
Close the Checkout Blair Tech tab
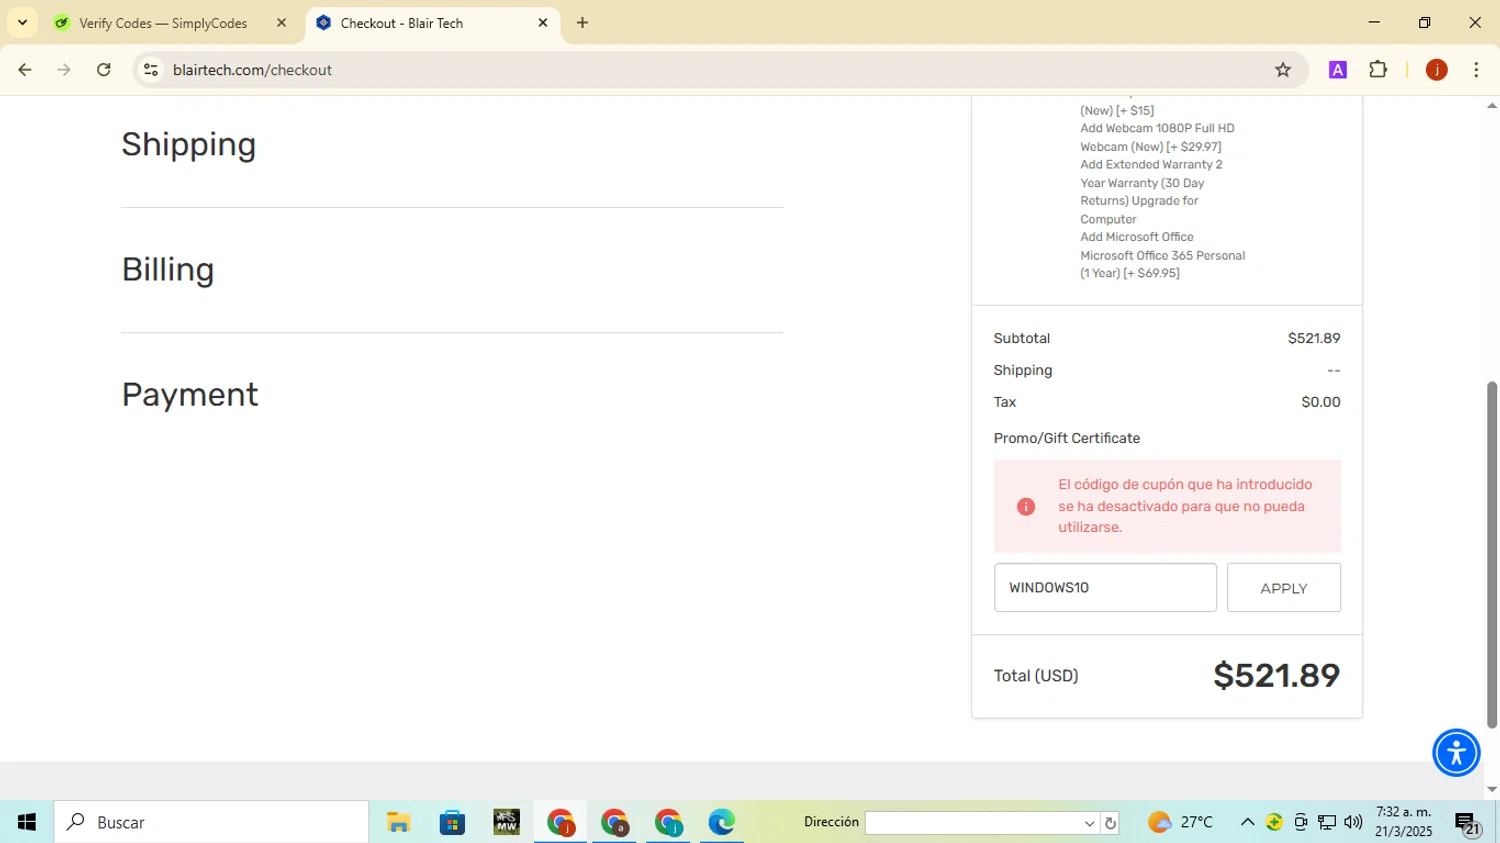coord(543,23)
